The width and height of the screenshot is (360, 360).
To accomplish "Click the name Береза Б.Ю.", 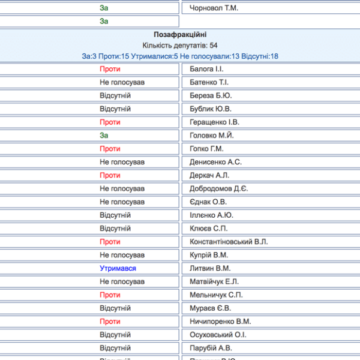I will pos(211,96).
